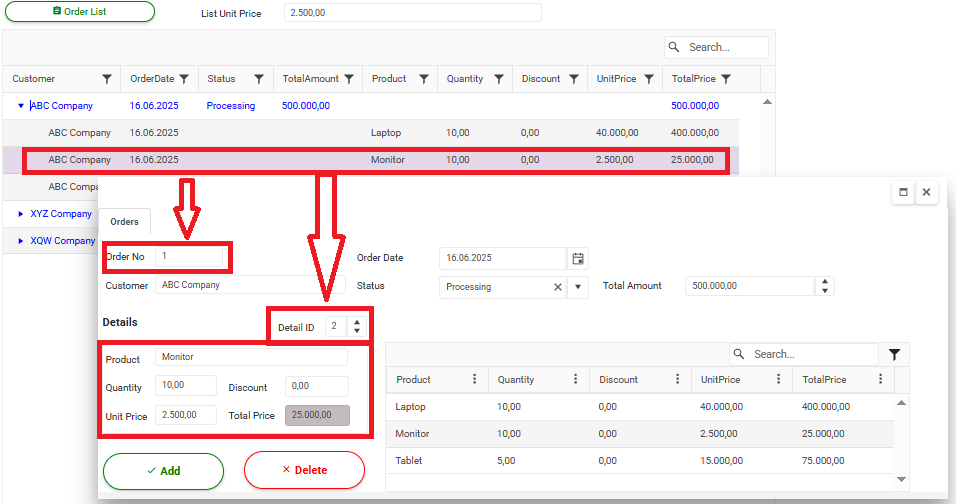956x504 pixels.
Task: Click the Order Date field
Action: click(503, 258)
